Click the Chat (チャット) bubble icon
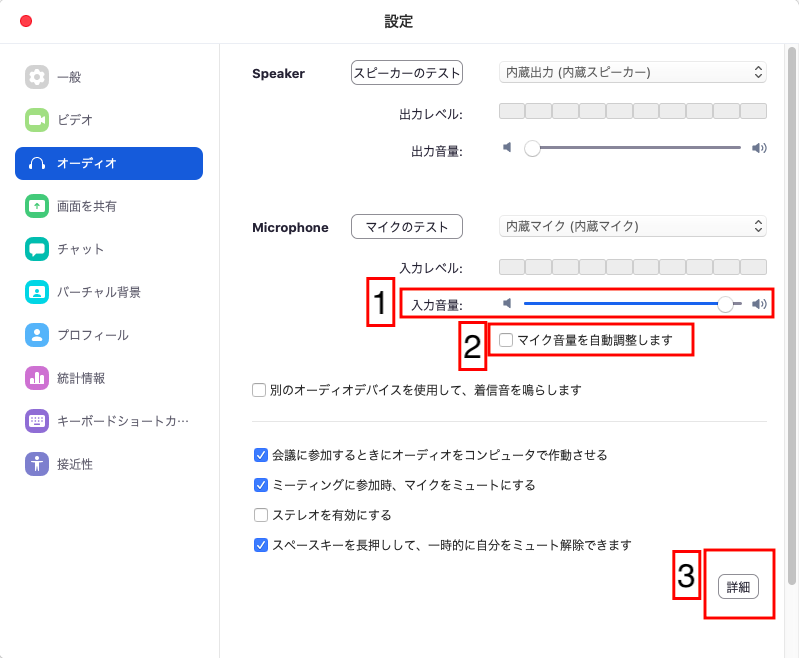Screen dimensions: 799x658 point(37,249)
